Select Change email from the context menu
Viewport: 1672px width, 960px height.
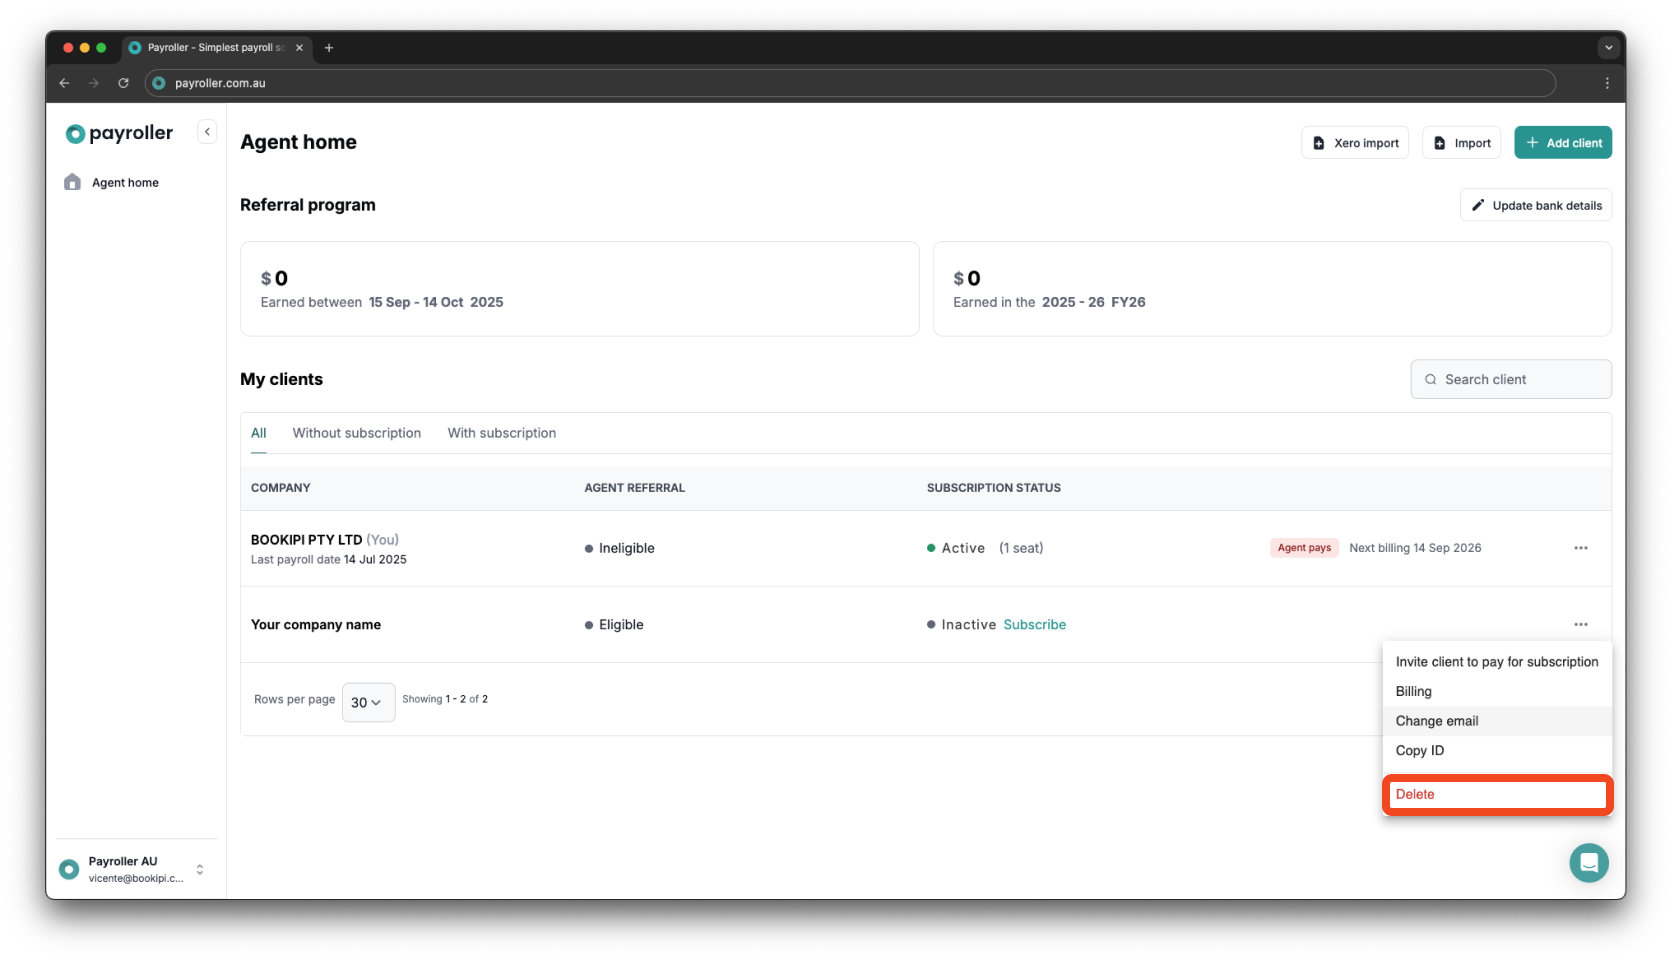[1497, 721]
